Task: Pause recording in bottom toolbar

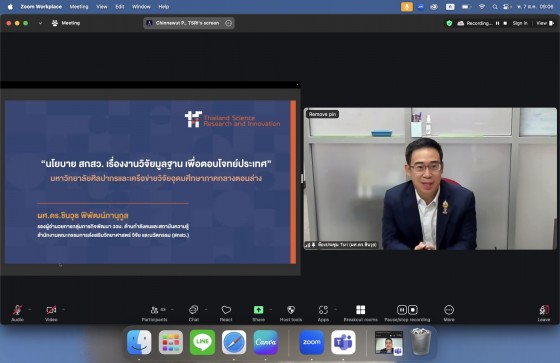Action: pos(402,310)
